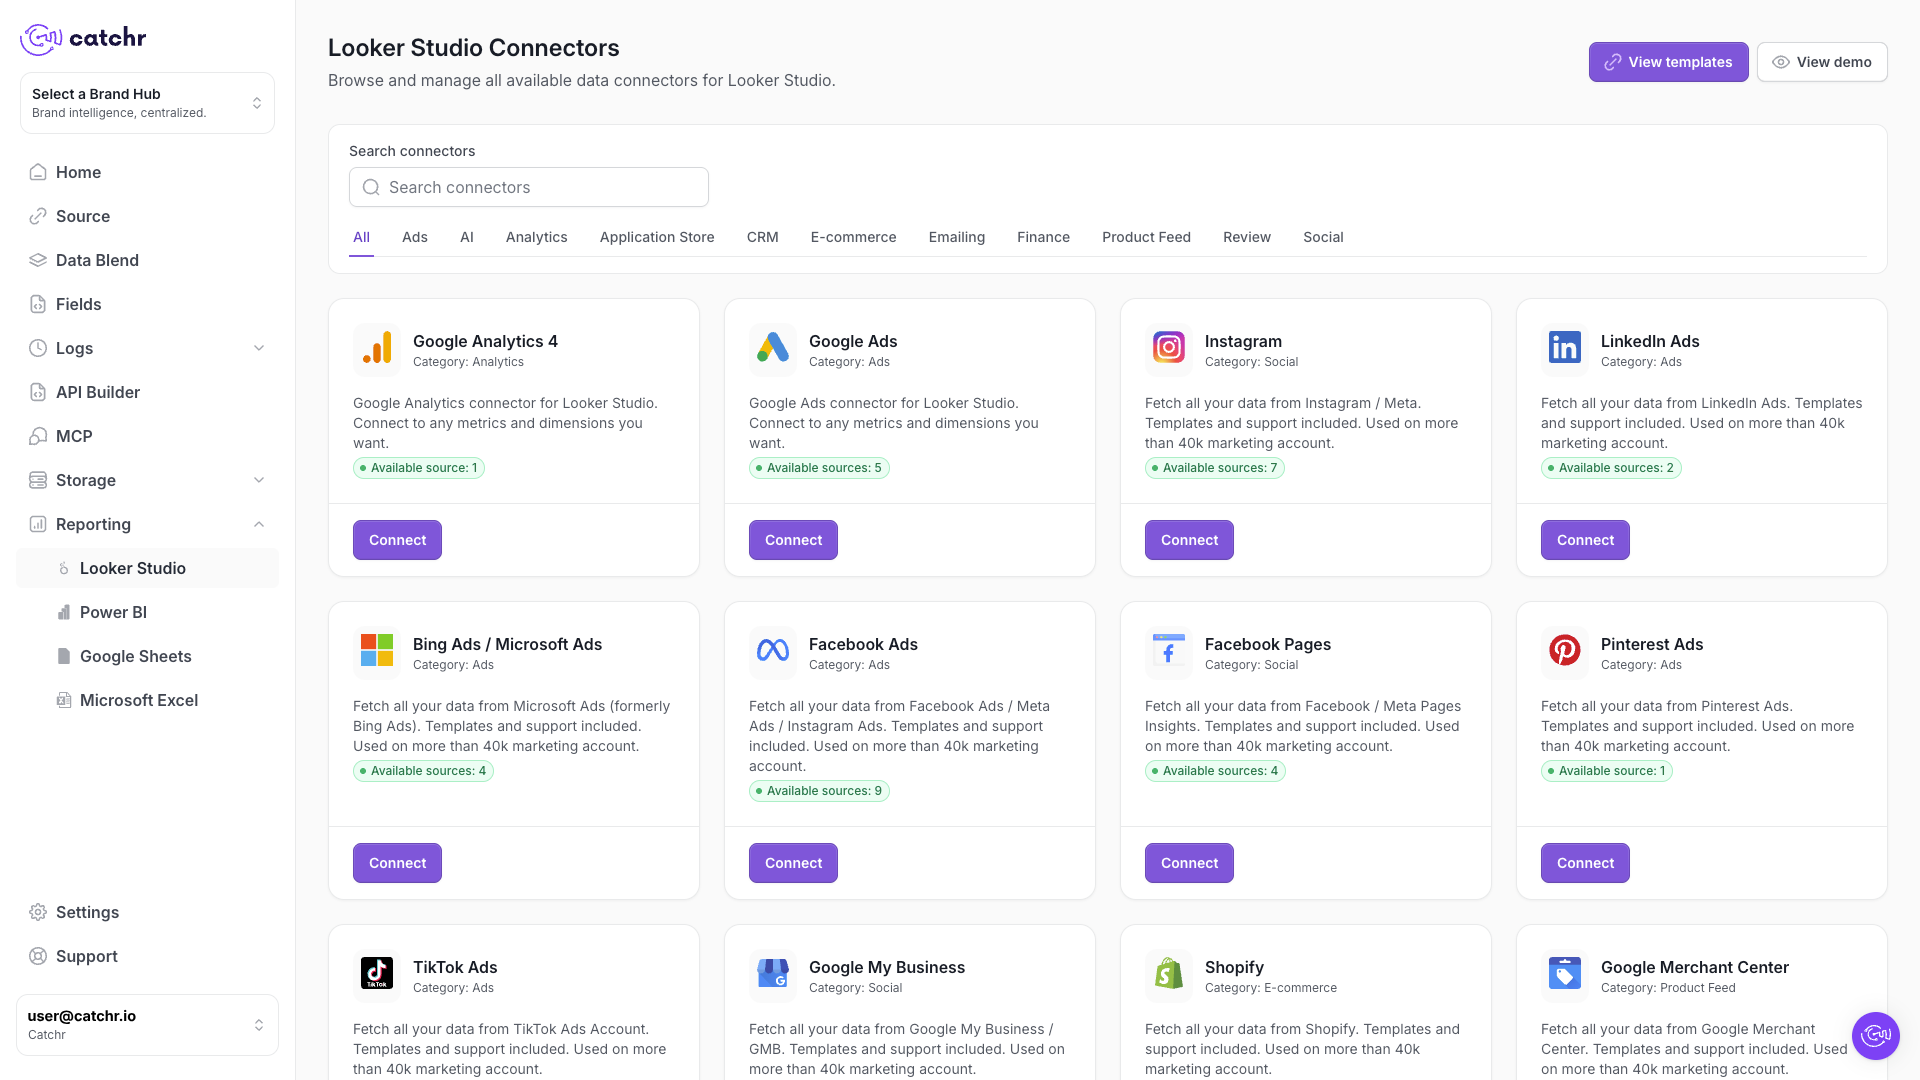Viewport: 1920px width, 1080px height.
Task: Switch to the AI category tab
Action: [467, 238]
